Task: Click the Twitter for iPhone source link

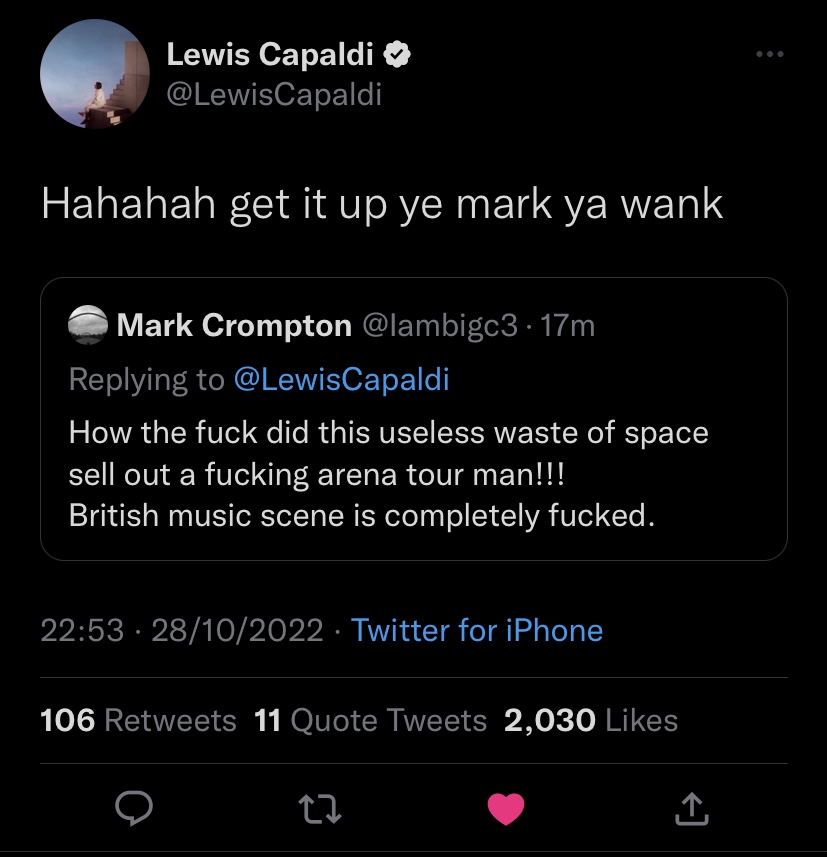Action: click(x=477, y=630)
